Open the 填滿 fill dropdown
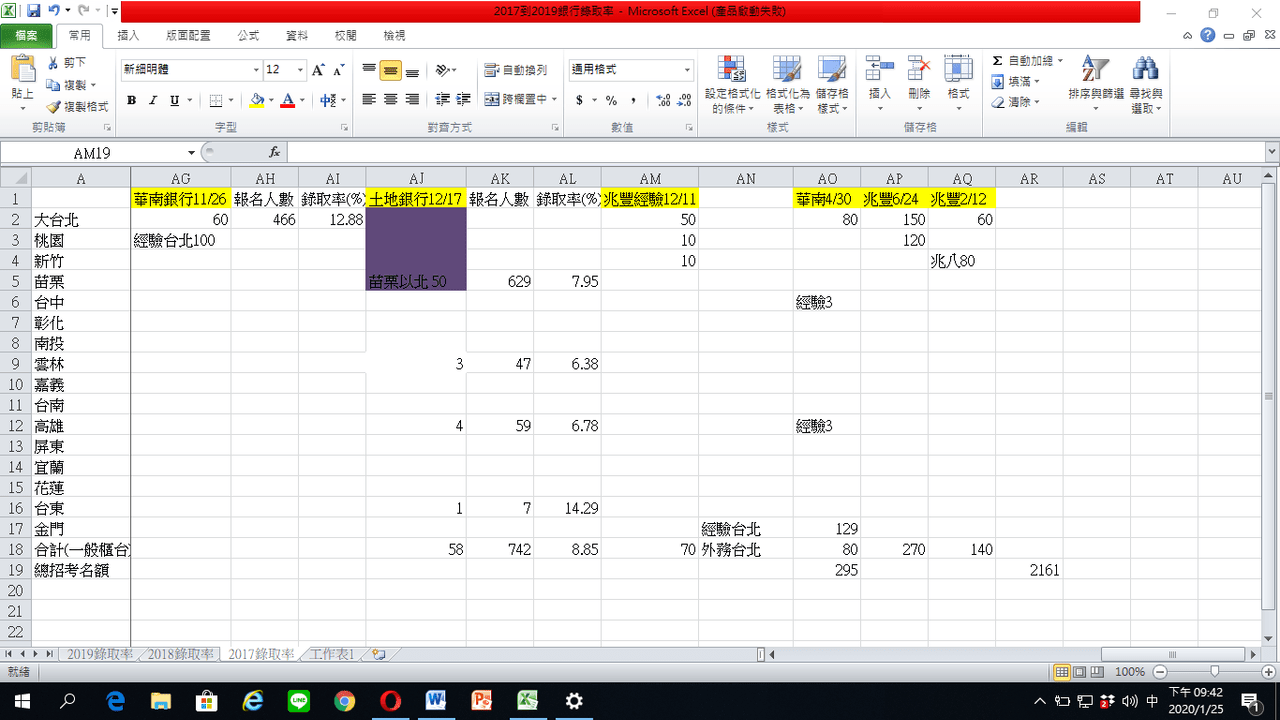1280x720 pixels. pos(1016,82)
